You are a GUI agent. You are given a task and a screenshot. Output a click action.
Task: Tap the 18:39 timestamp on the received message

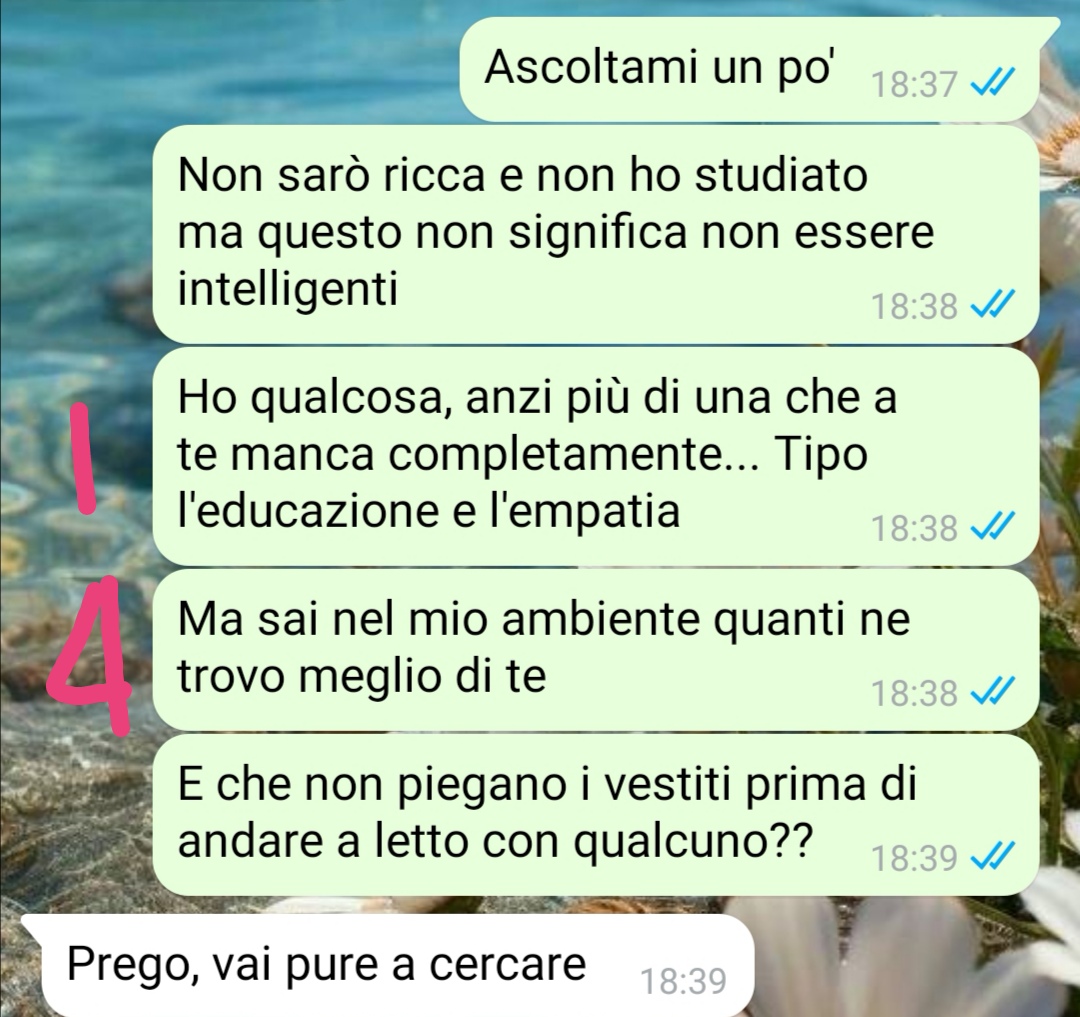683,981
